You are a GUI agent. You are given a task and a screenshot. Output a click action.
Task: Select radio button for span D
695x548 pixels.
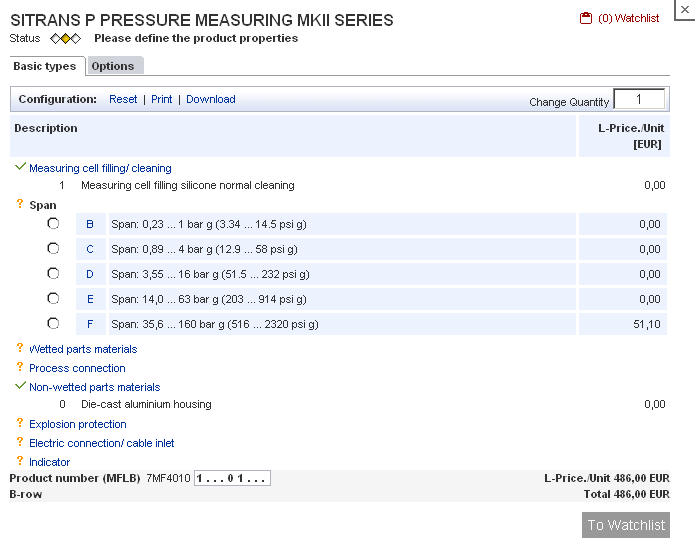[53, 274]
